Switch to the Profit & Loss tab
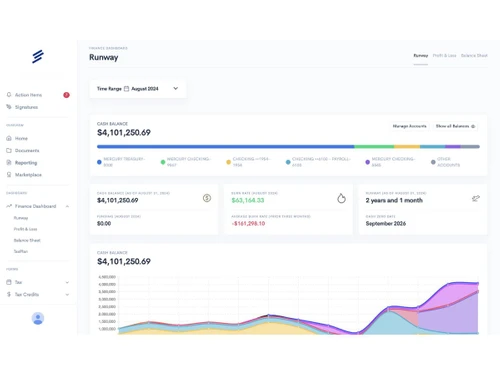Viewport: 500px width, 375px height. [x=444, y=55]
